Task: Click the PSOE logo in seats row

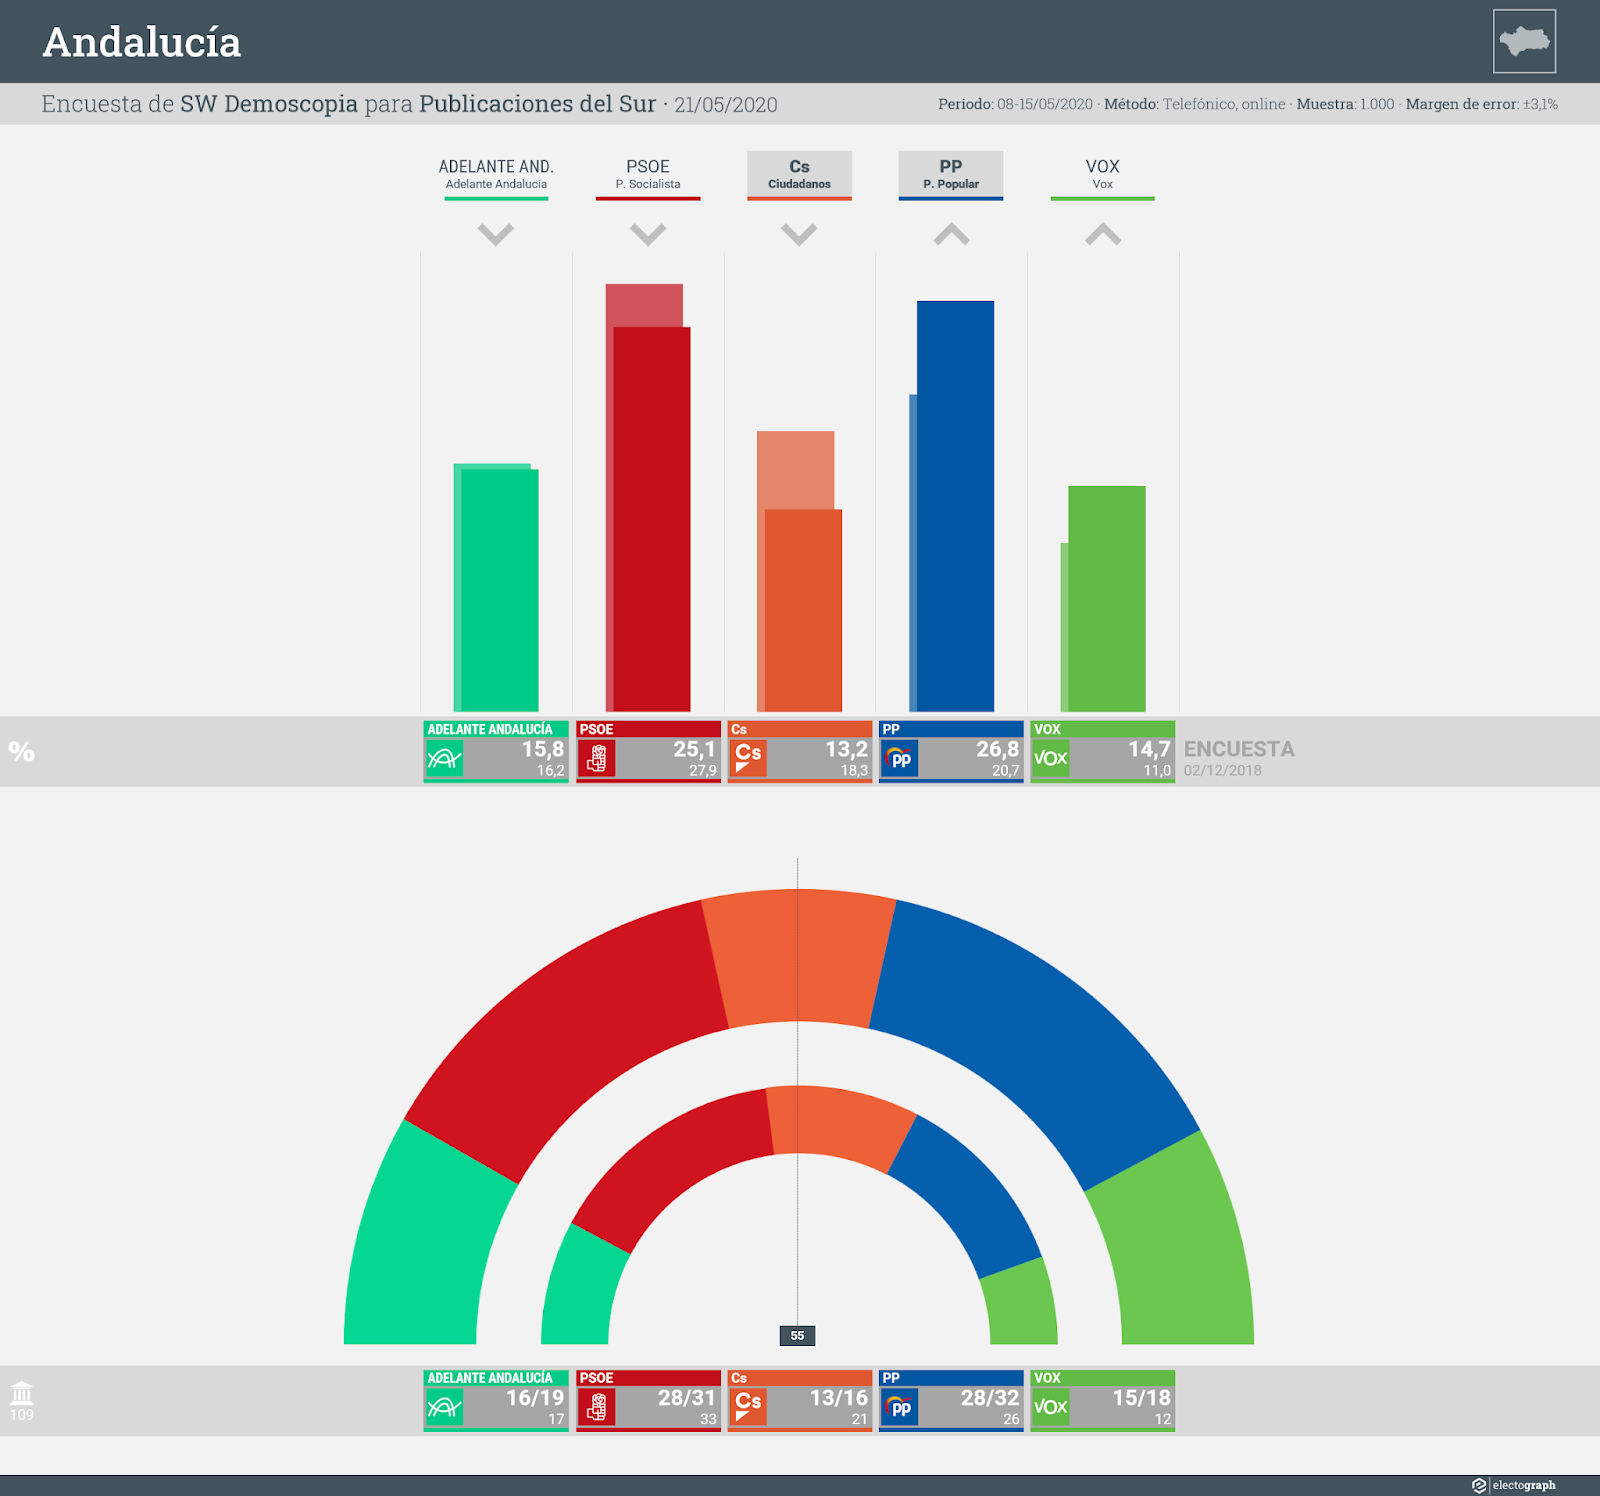Action: click(596, 1407)
